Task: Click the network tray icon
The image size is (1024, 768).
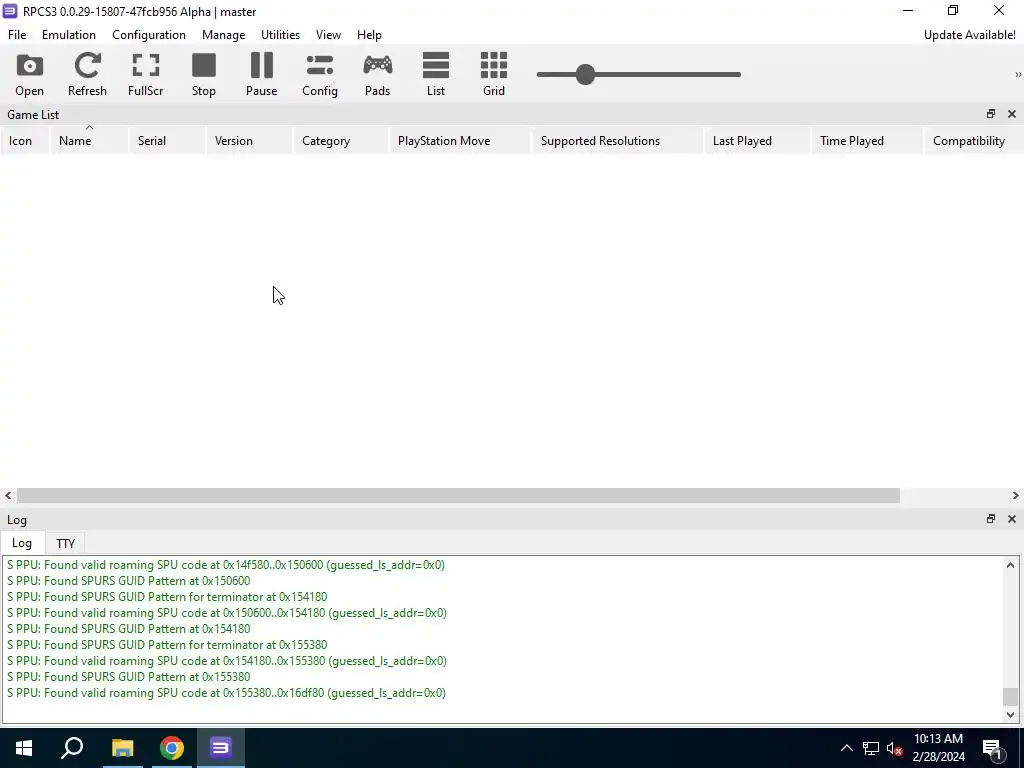Action: coord(871,748)
